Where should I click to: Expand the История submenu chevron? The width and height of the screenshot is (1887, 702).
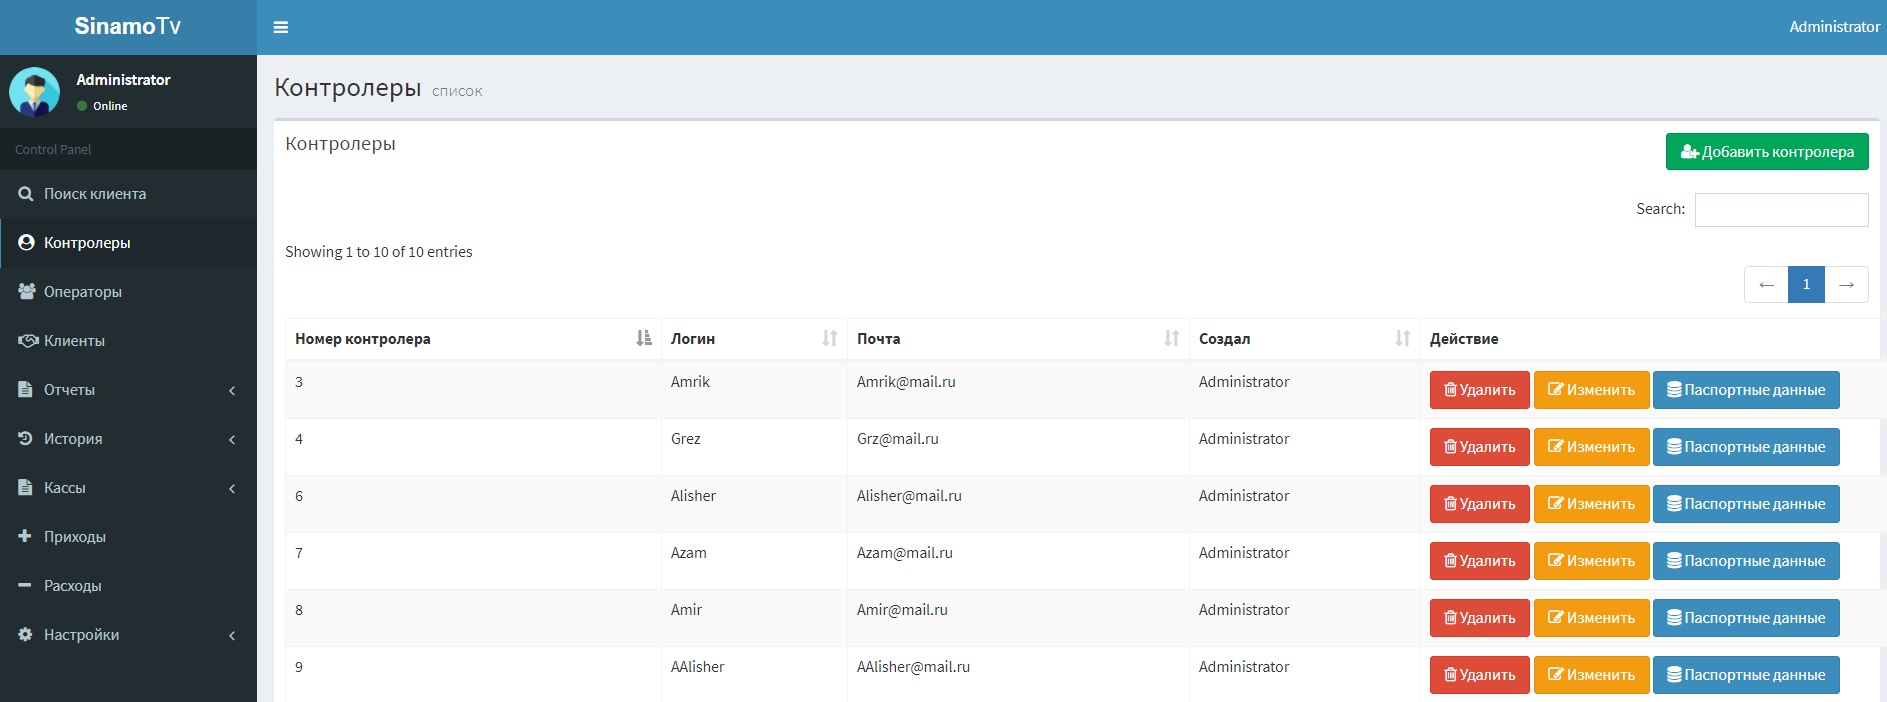(232, 439)
